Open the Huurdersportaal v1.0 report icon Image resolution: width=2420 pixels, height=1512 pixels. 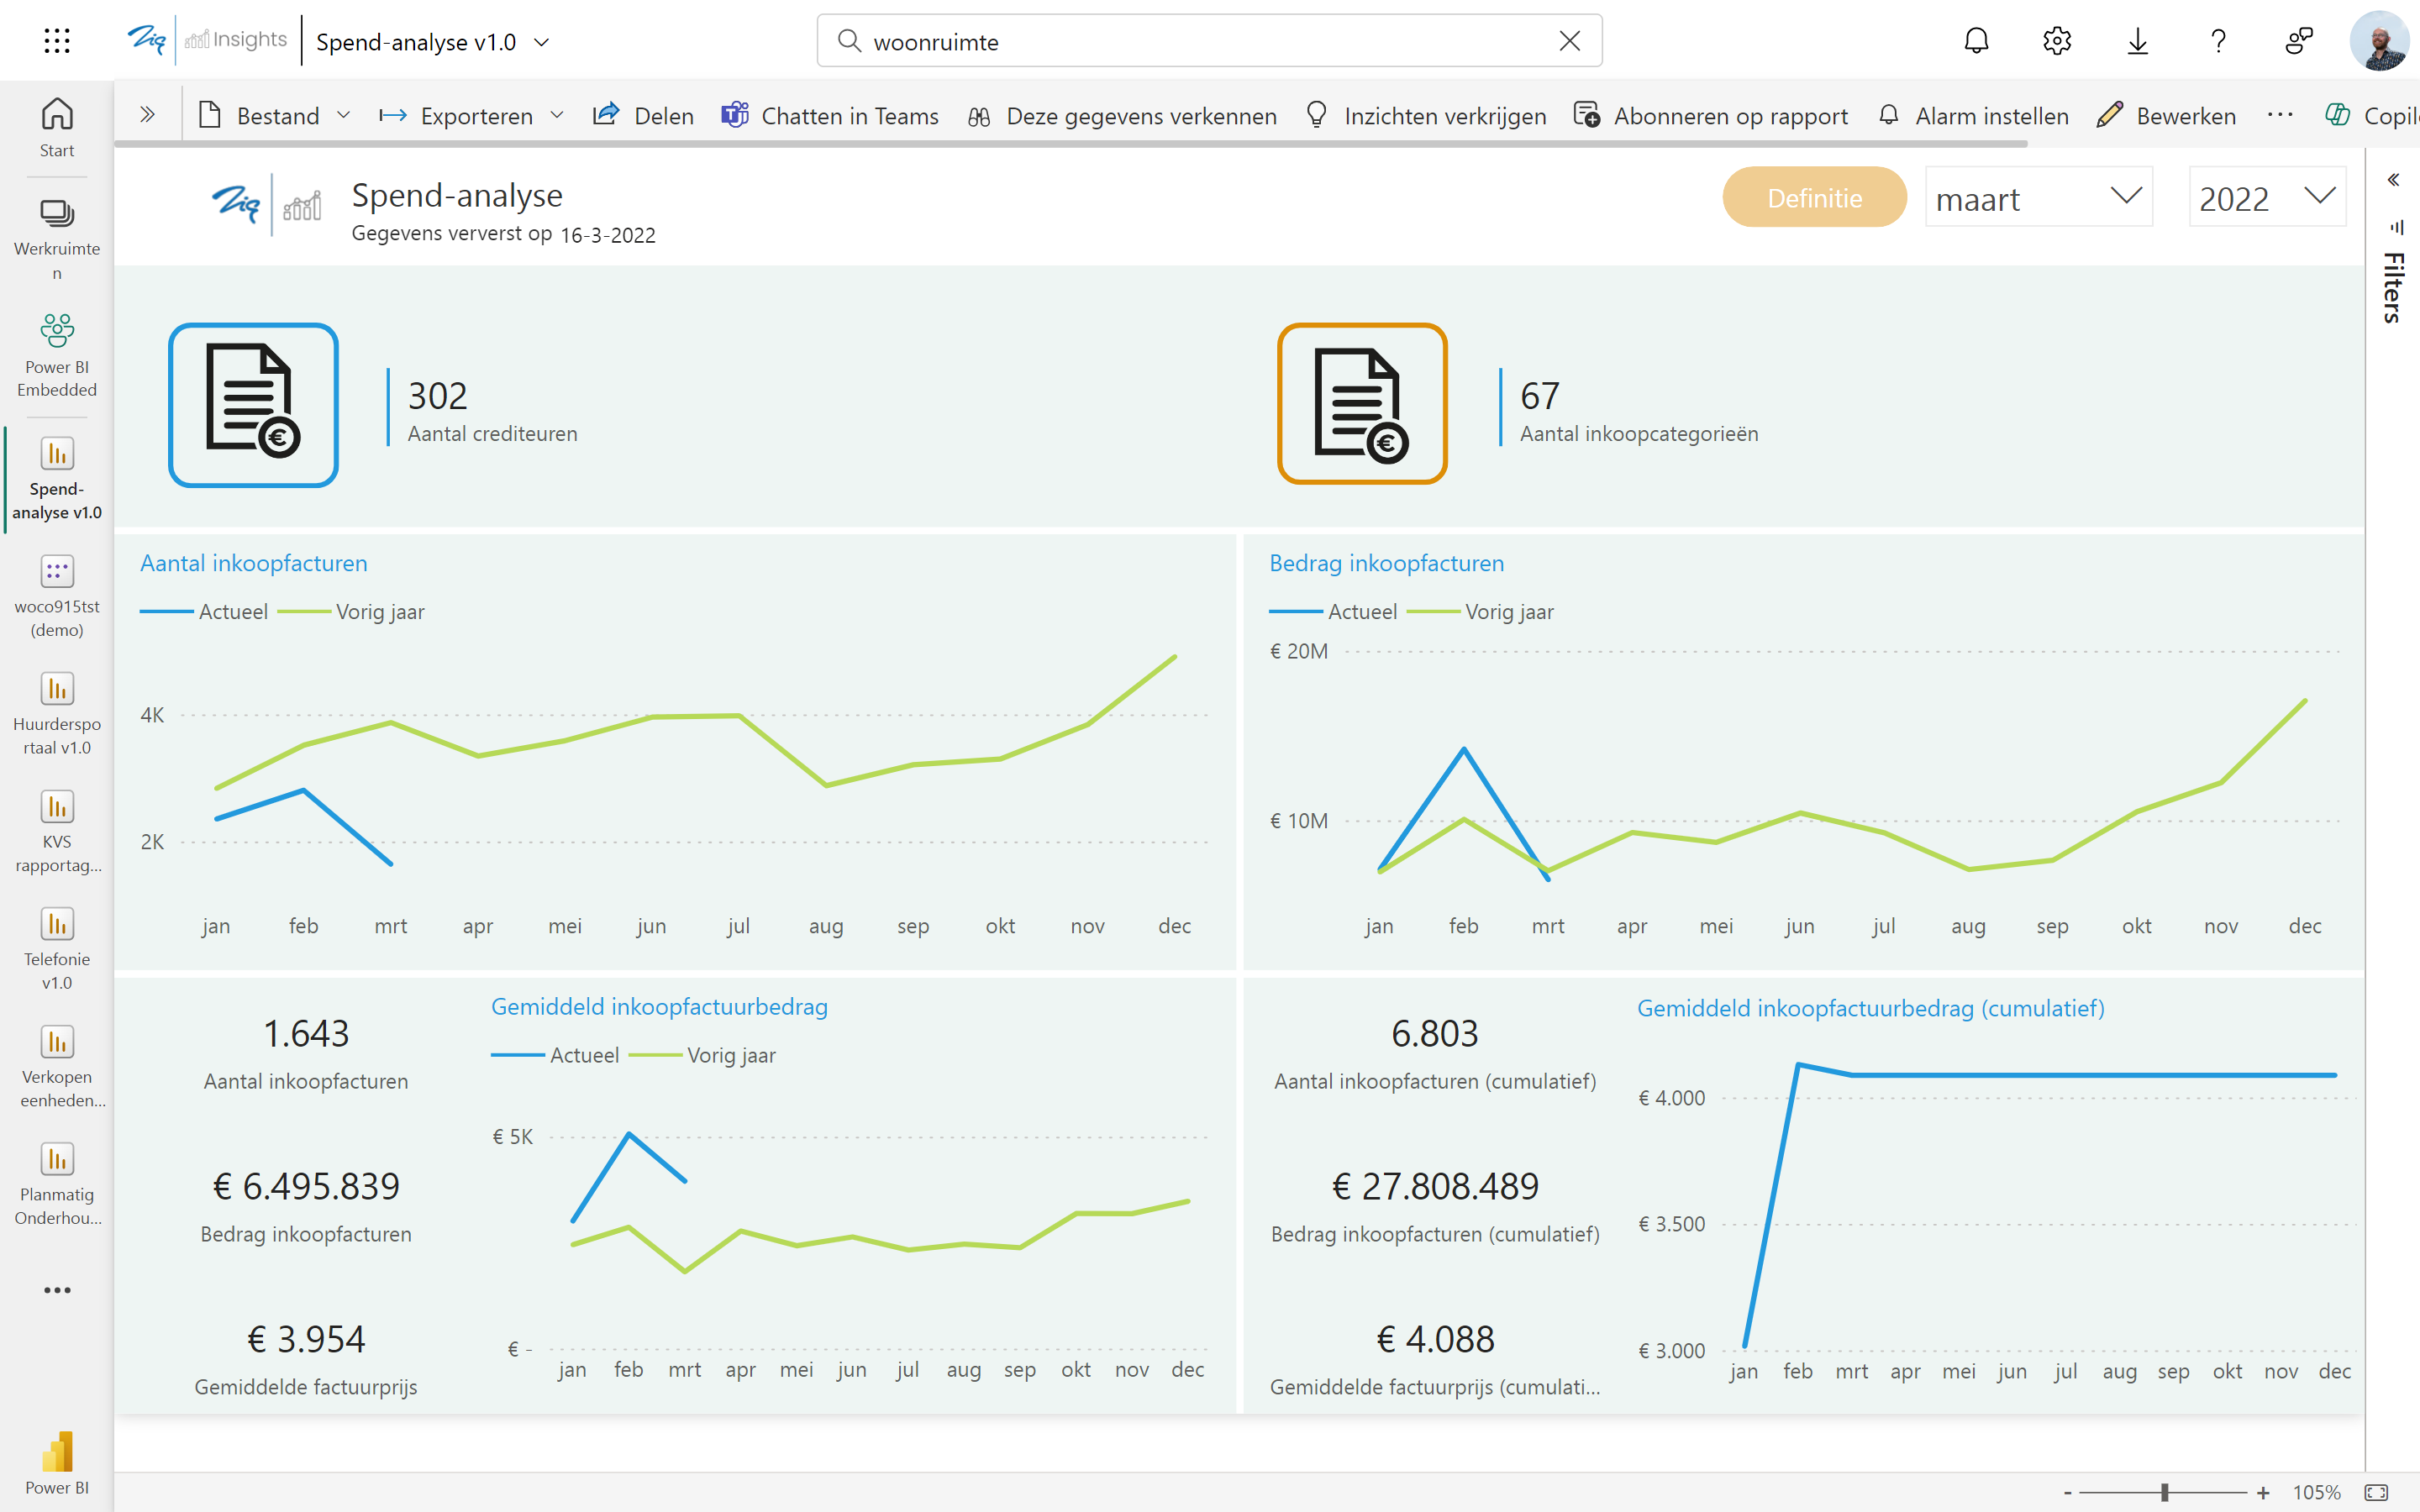click(x=57, y=690)
